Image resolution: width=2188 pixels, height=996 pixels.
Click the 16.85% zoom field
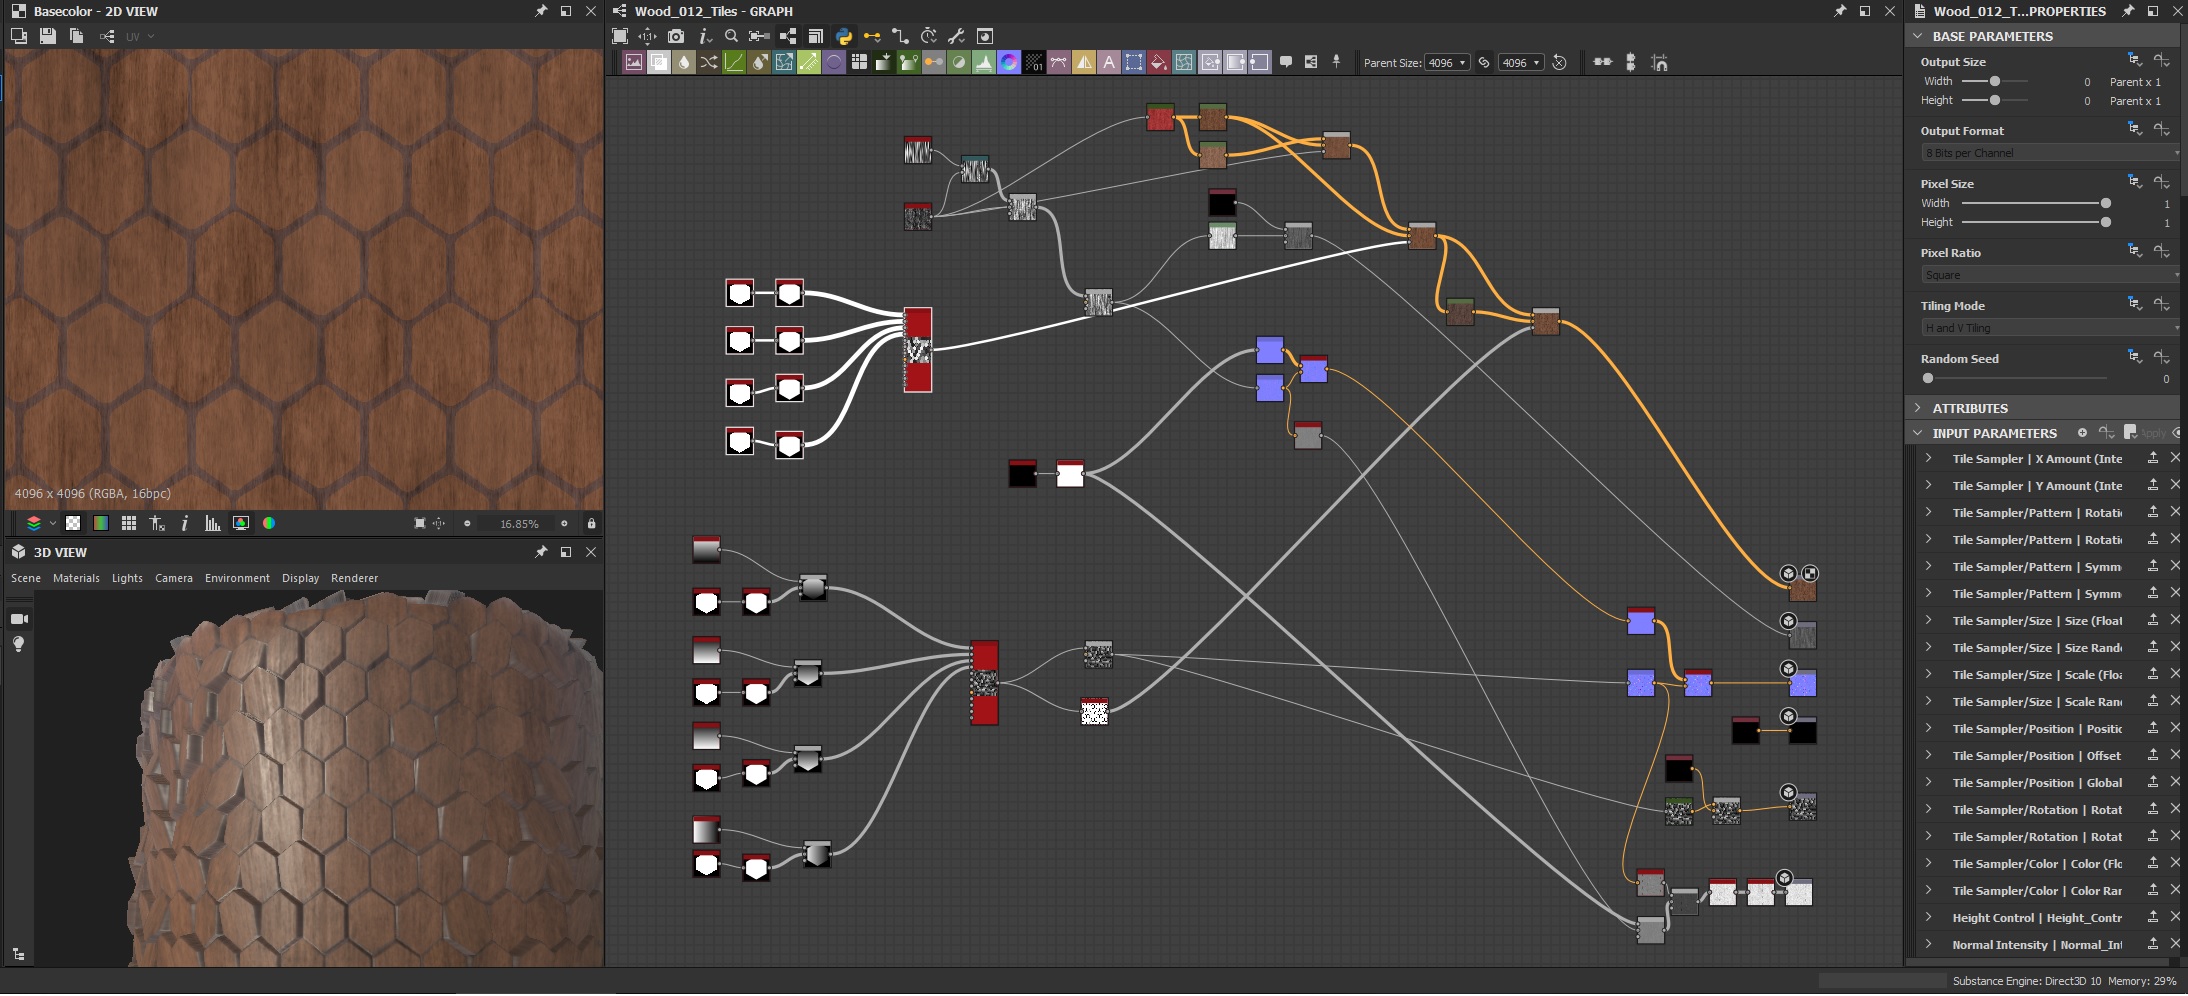click(x=519, y=523)
